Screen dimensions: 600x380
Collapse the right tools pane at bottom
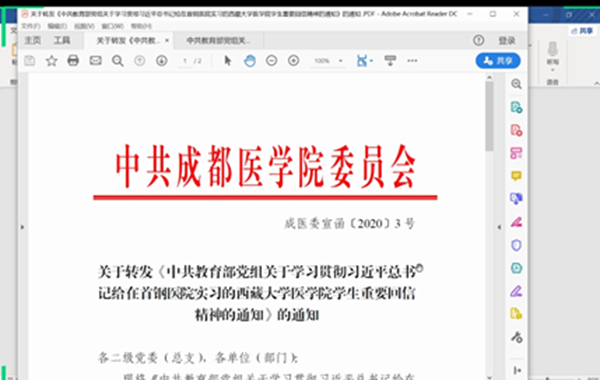click(517, 370)
